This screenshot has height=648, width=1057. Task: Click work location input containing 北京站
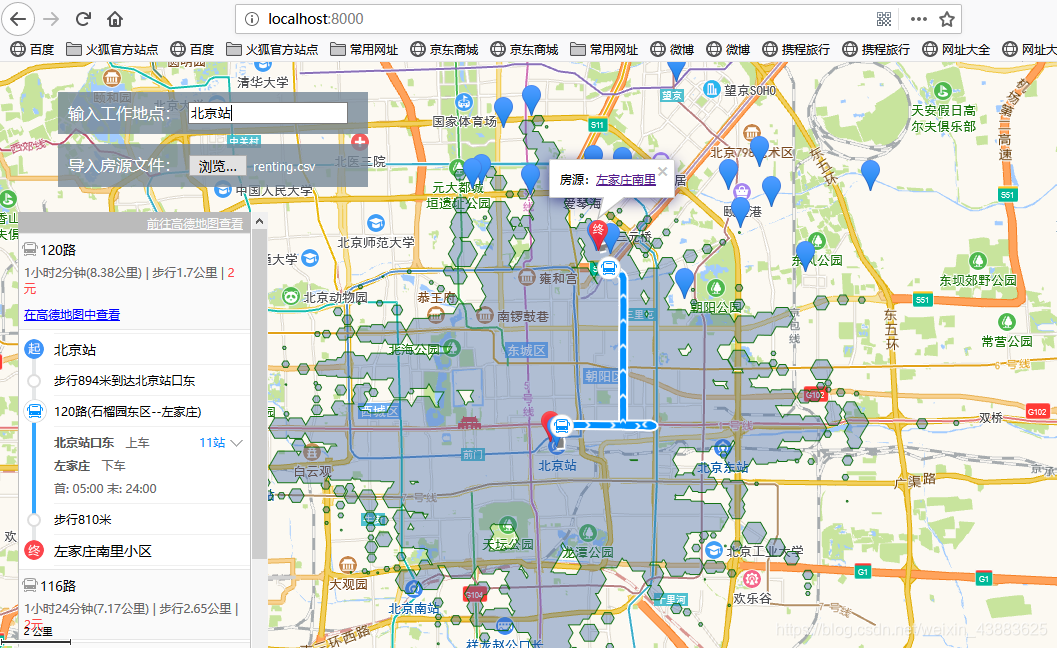(268, 113)
